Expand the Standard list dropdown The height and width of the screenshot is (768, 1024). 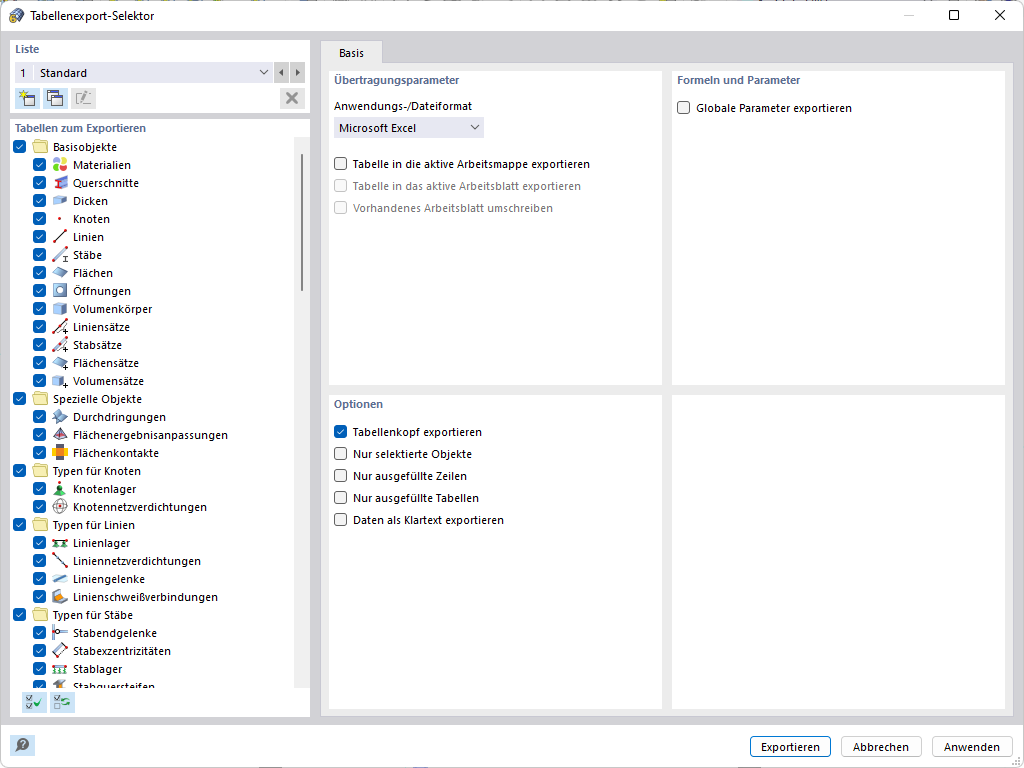tap(264, 73)
